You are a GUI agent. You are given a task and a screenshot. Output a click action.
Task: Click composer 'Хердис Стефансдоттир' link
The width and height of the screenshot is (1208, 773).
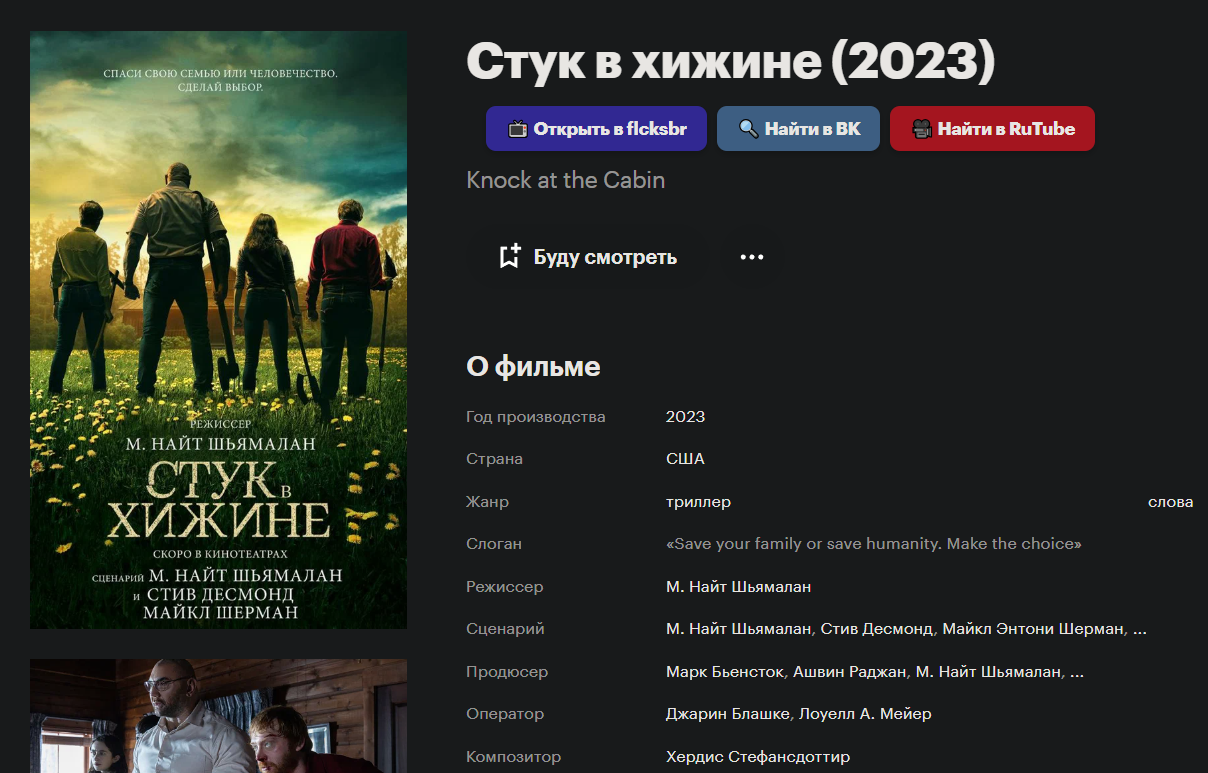(758, 757)
